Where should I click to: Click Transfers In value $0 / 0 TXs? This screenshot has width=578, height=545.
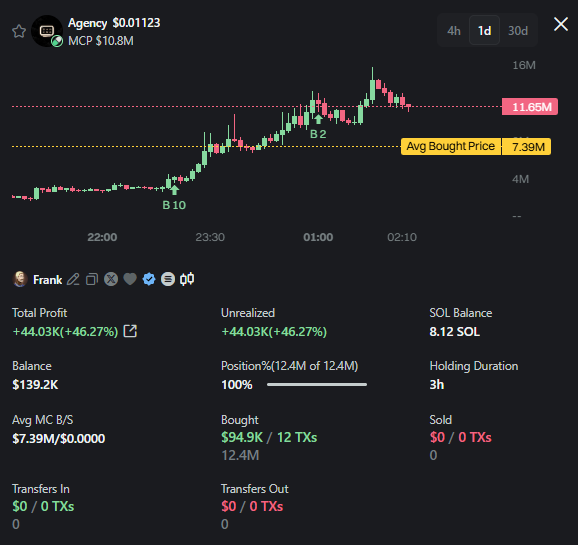pyautogui.click(x=43, y=506)
